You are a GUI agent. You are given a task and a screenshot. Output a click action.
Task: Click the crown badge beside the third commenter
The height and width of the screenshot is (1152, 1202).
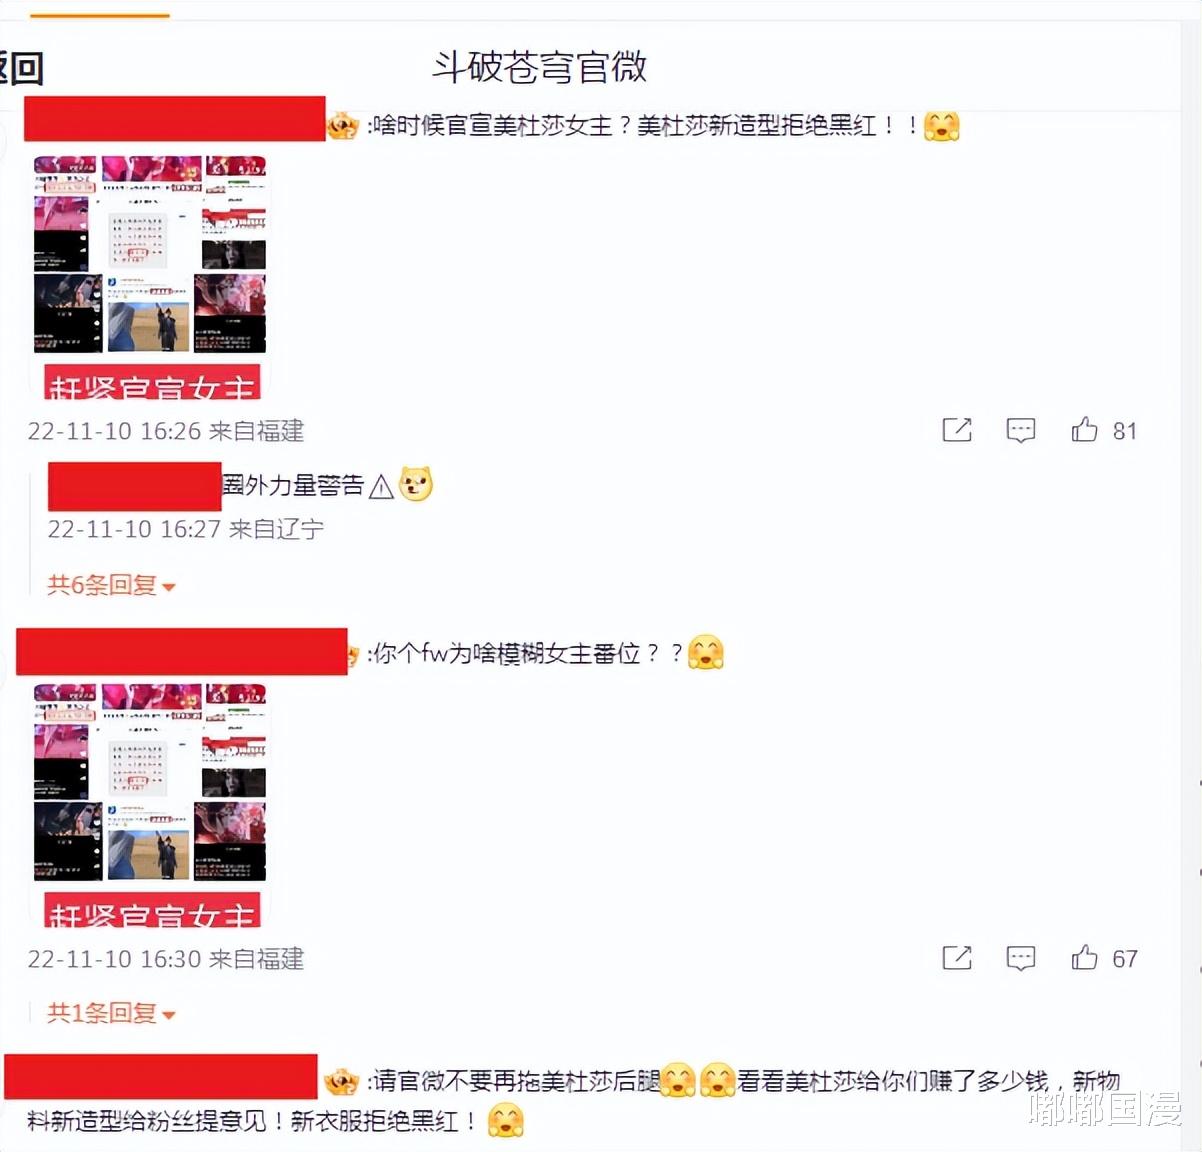pyautogui.click(x=341, y=1081)
